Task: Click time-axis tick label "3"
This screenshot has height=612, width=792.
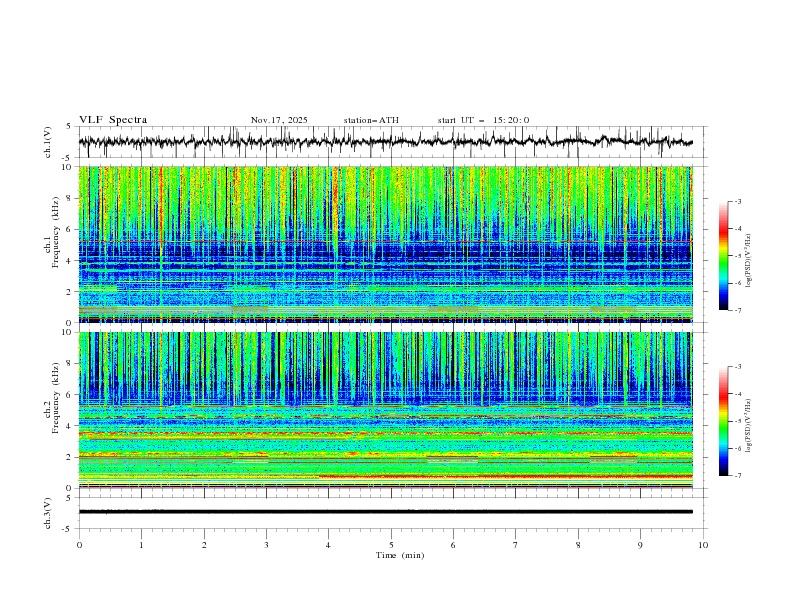Action: click(x=266, y=545)
